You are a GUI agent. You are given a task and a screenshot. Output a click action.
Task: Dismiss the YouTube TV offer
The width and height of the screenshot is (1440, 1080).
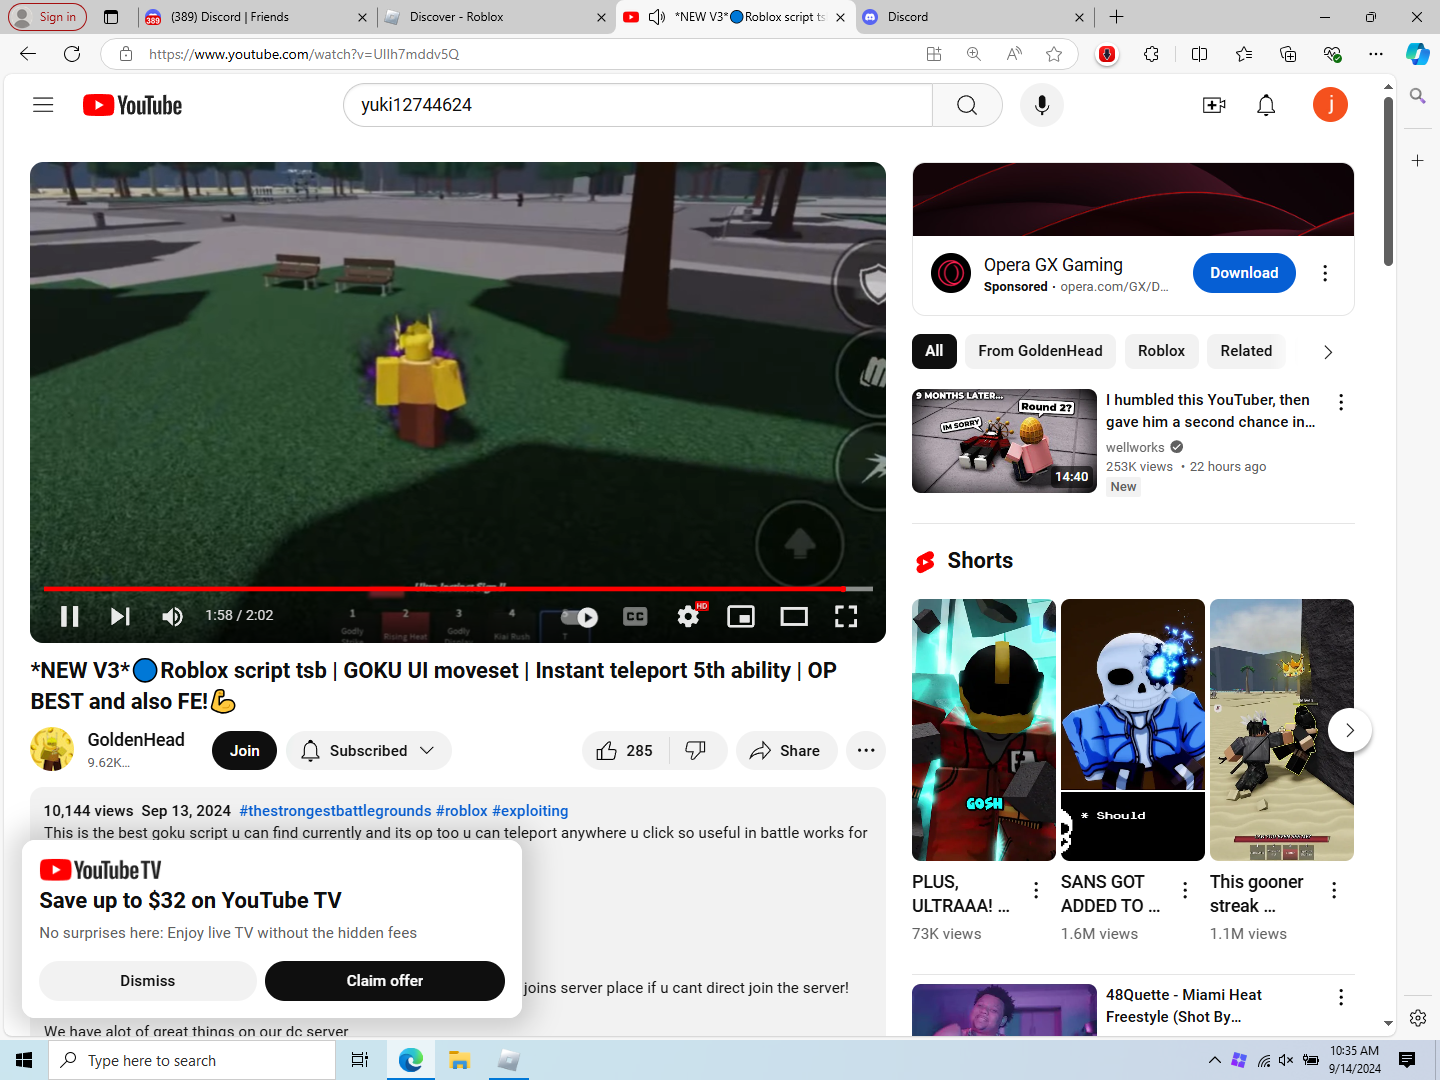pyautogui.click(x=148, y=981)
